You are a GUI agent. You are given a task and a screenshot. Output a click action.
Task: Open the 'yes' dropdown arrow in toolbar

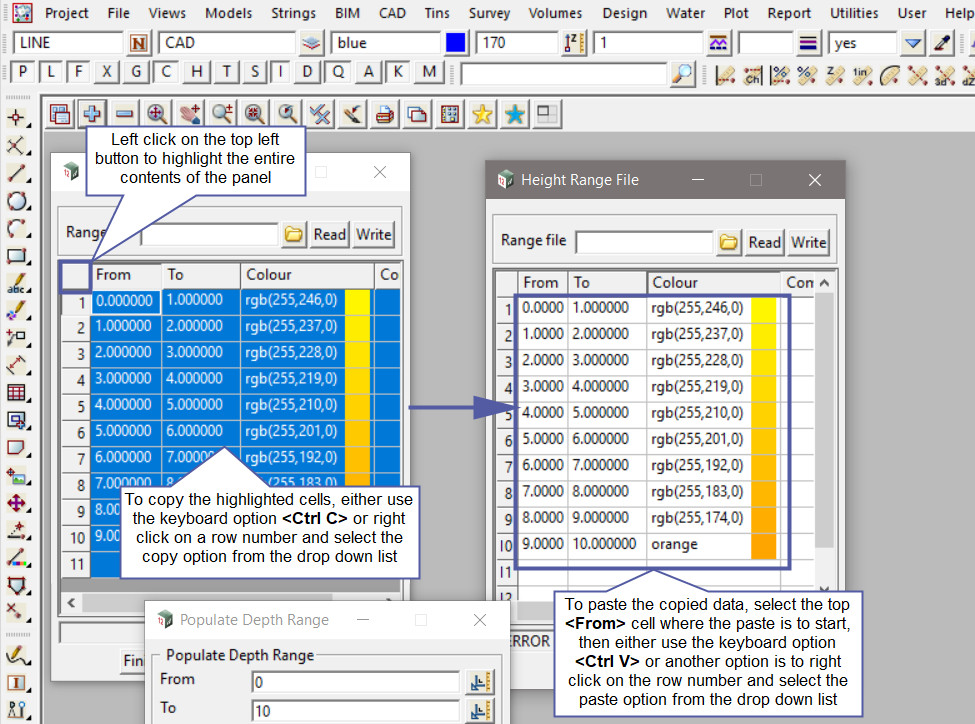[x=912, y=43]
